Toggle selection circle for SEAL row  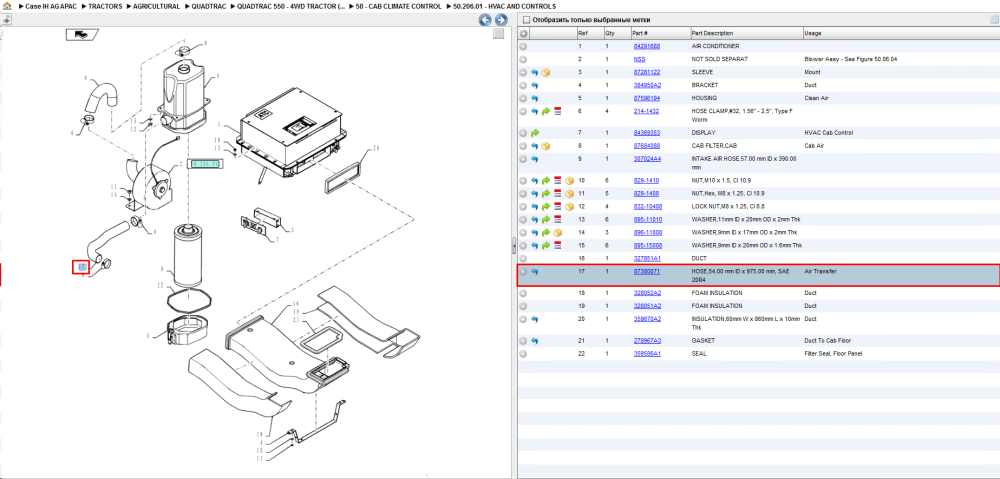[x=523, y=354]
